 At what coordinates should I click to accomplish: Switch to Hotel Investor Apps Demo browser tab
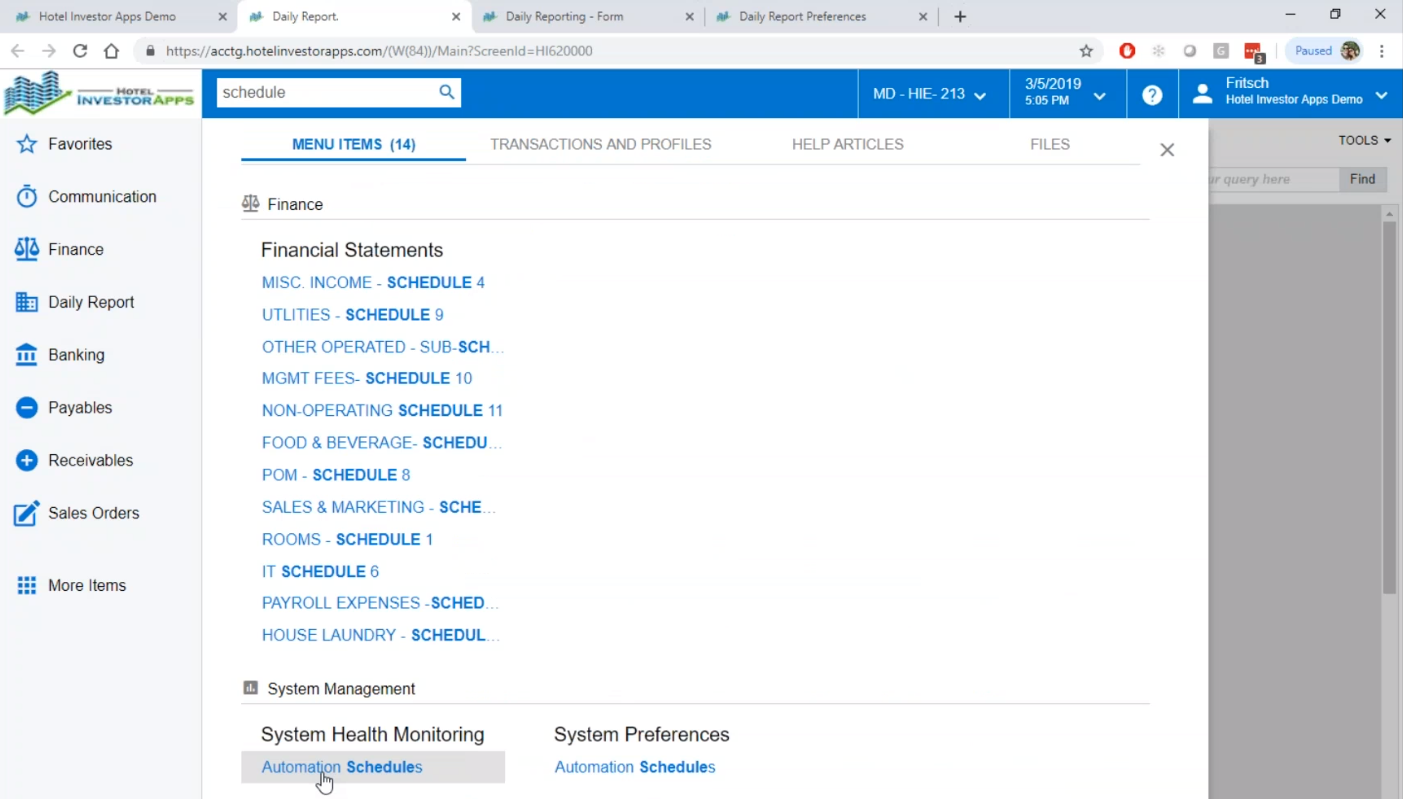(x=107, y=17)
